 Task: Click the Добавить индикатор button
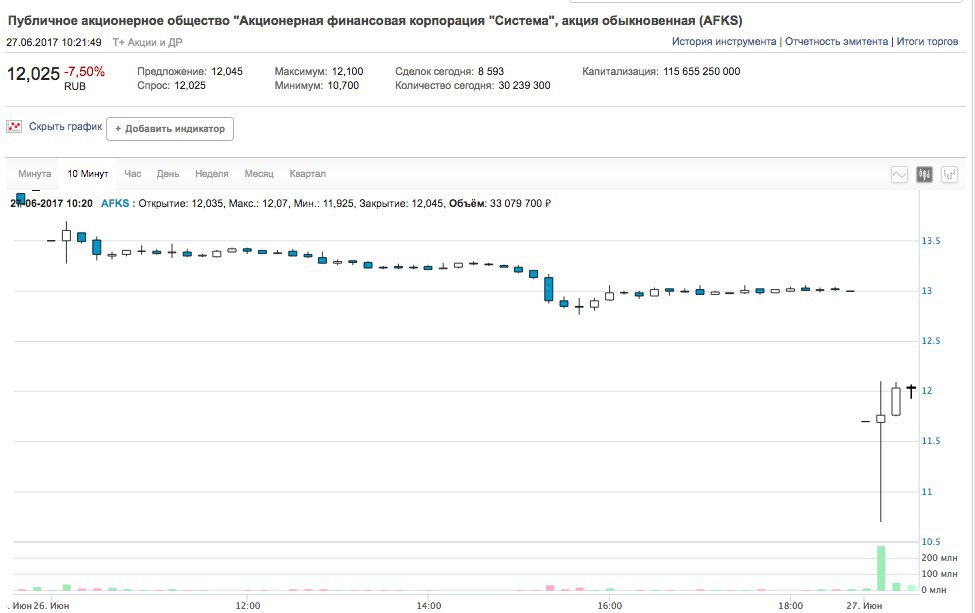[170, 129]
